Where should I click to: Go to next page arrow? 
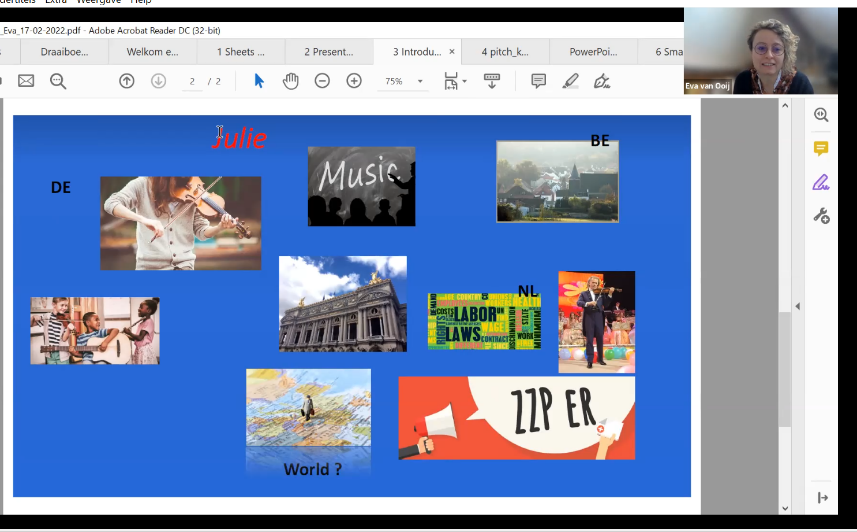[x=159, y=81]
